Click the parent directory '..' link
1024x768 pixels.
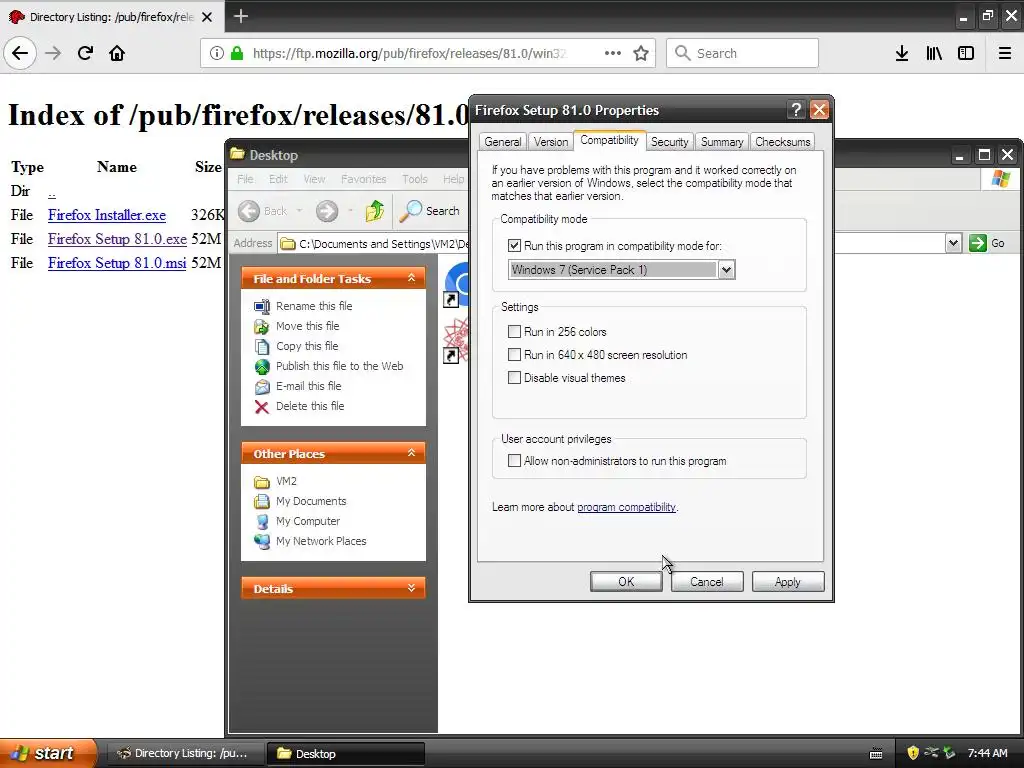pos(52,192)
